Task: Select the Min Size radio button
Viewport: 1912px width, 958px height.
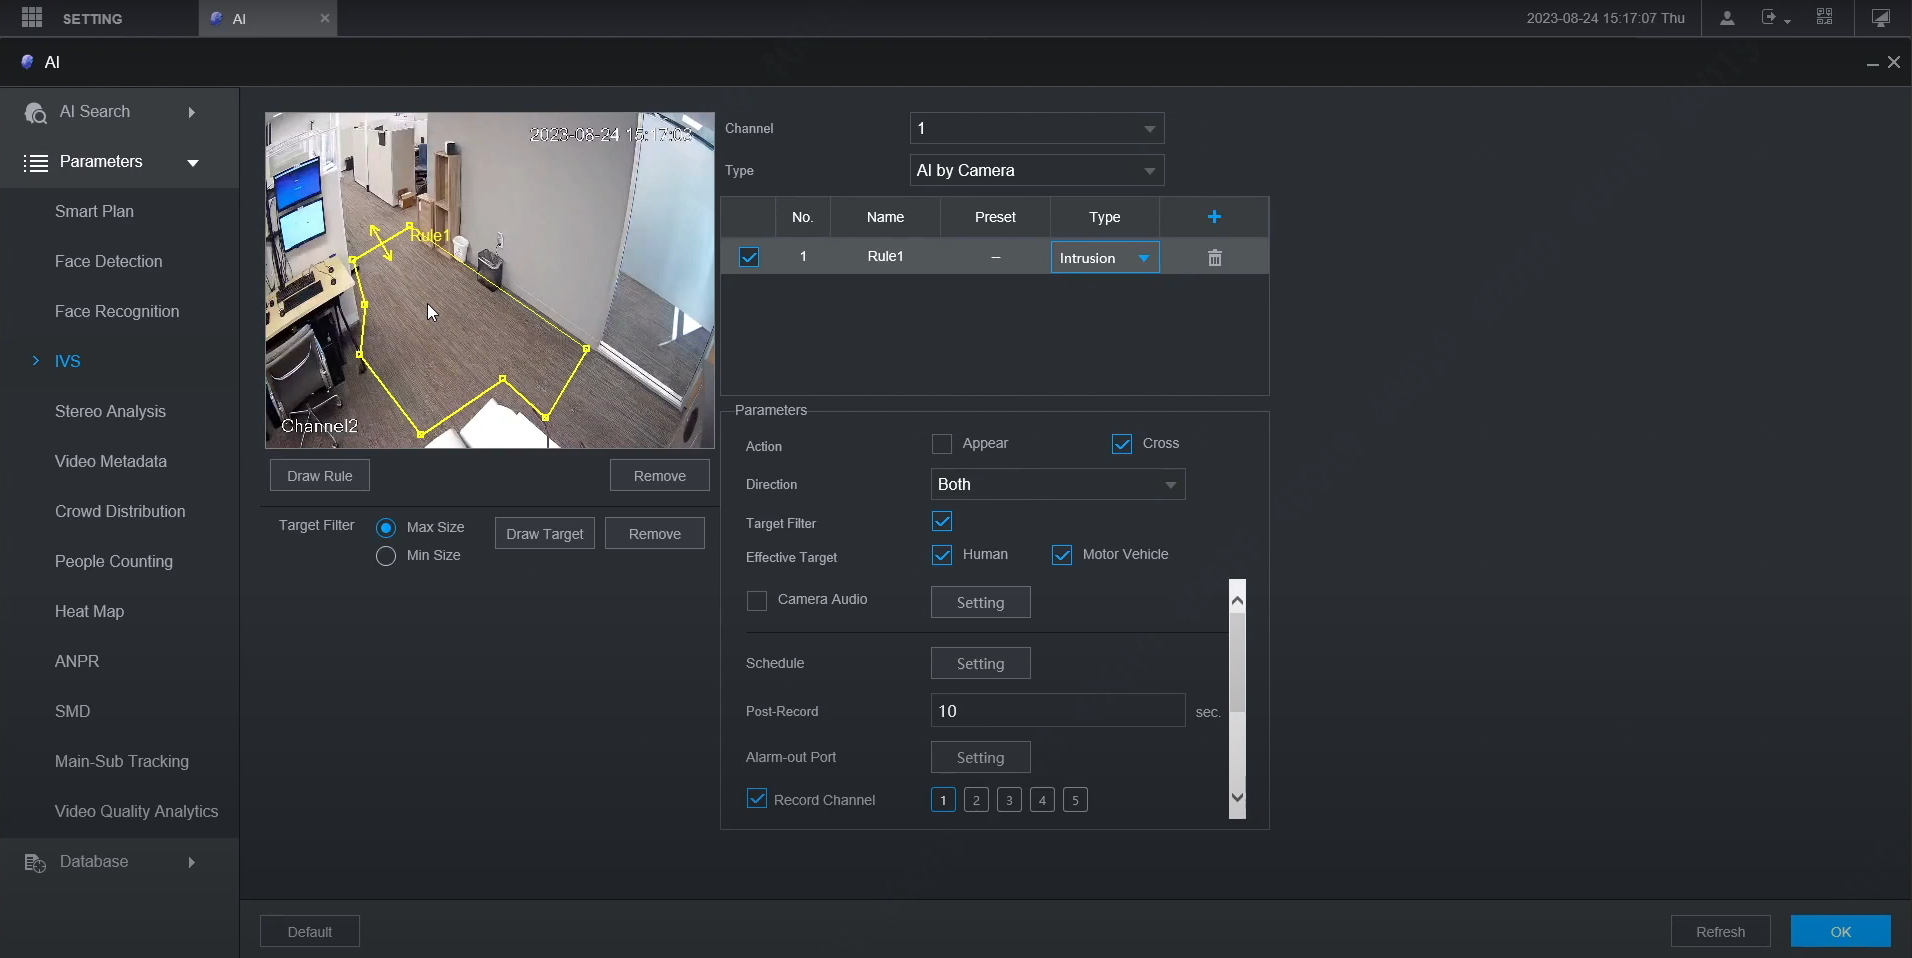Action: [385, 556]
